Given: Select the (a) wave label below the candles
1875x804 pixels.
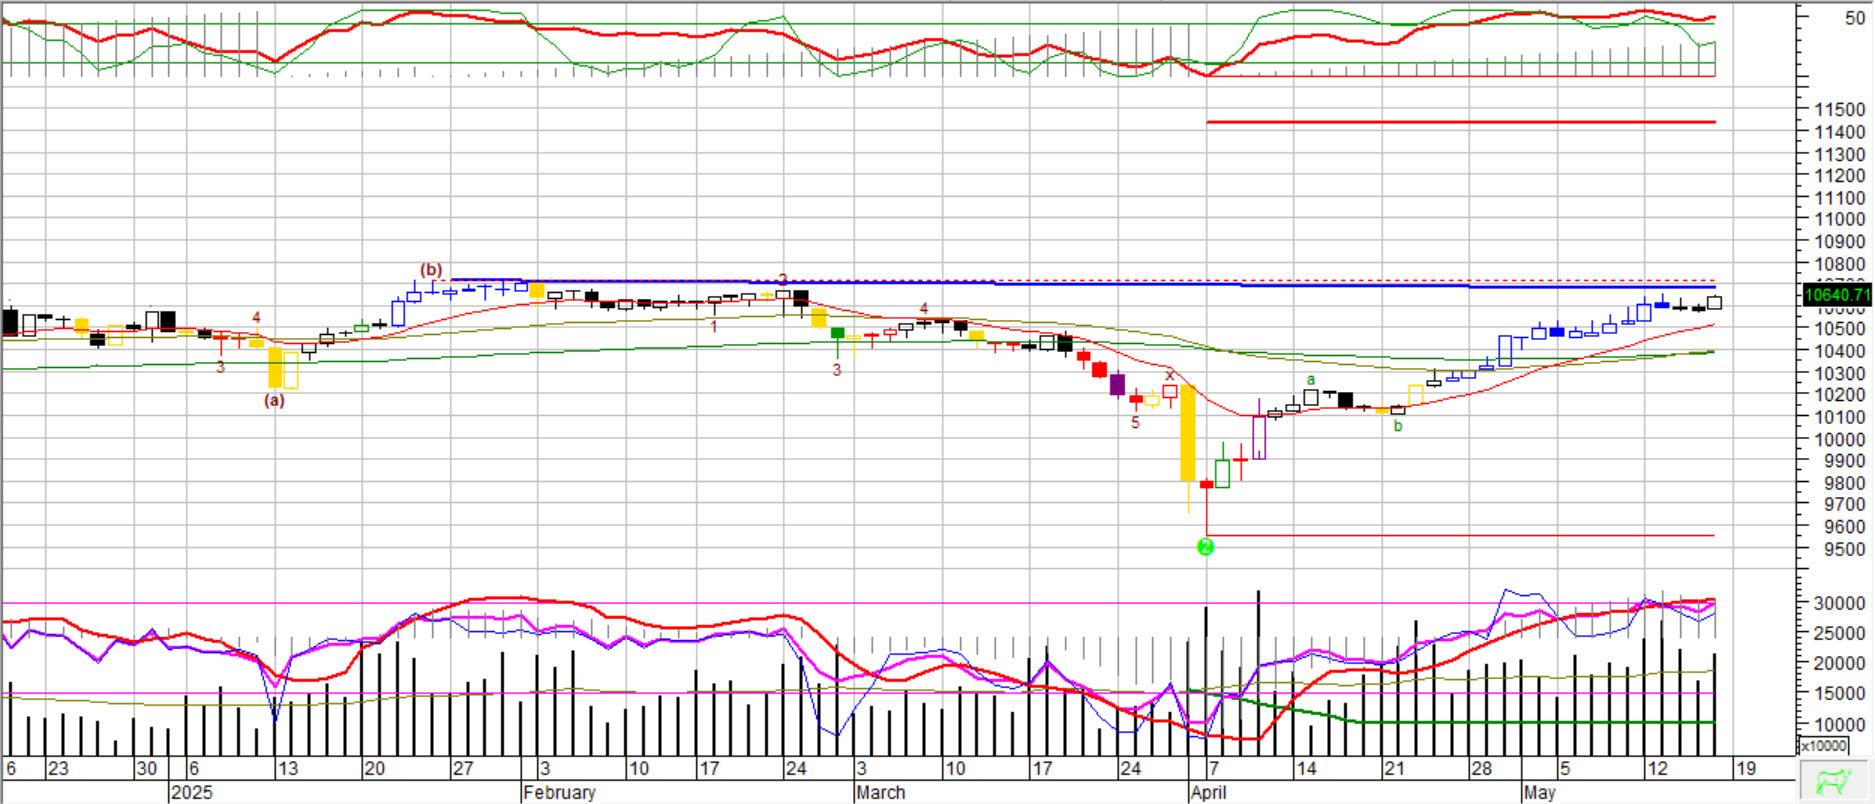Looking at the screenshot, I should [274, 400].
